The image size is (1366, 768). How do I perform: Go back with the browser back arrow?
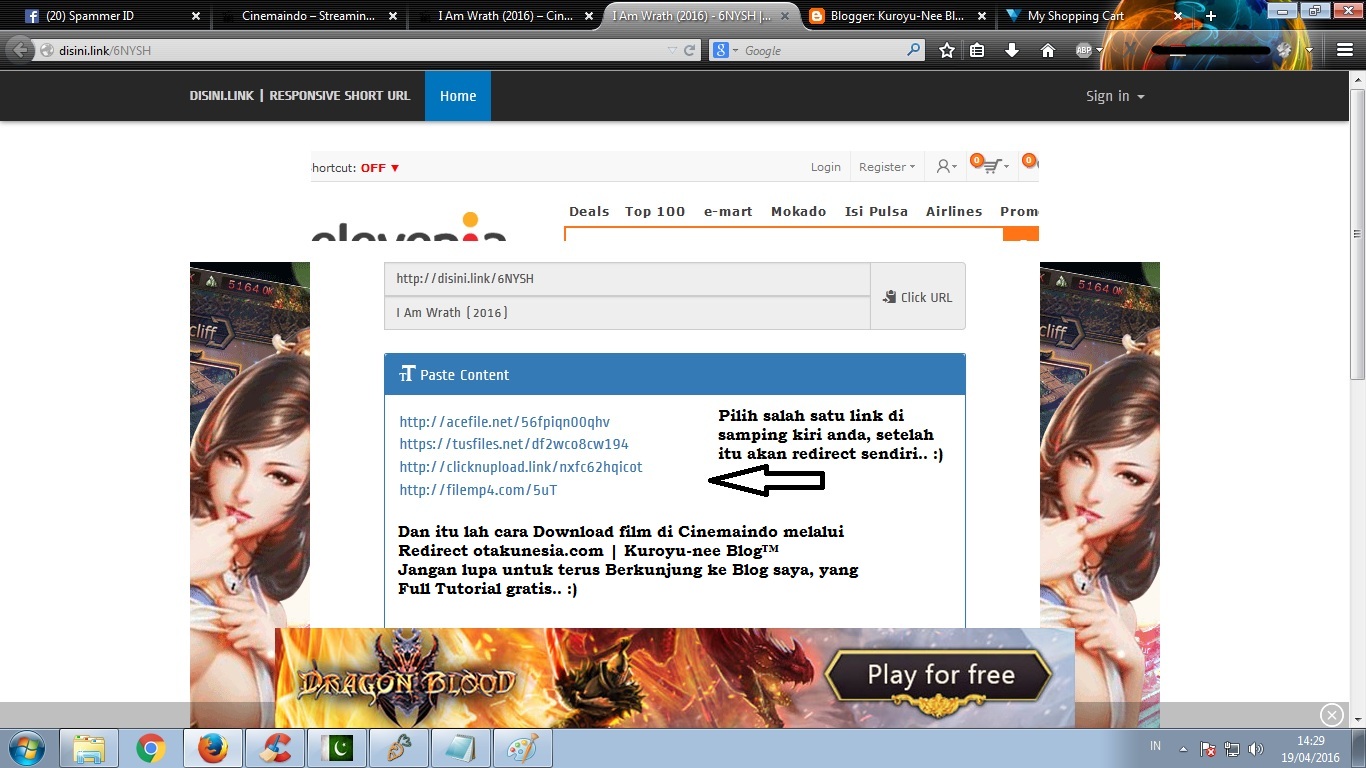(x=20, y=50)
